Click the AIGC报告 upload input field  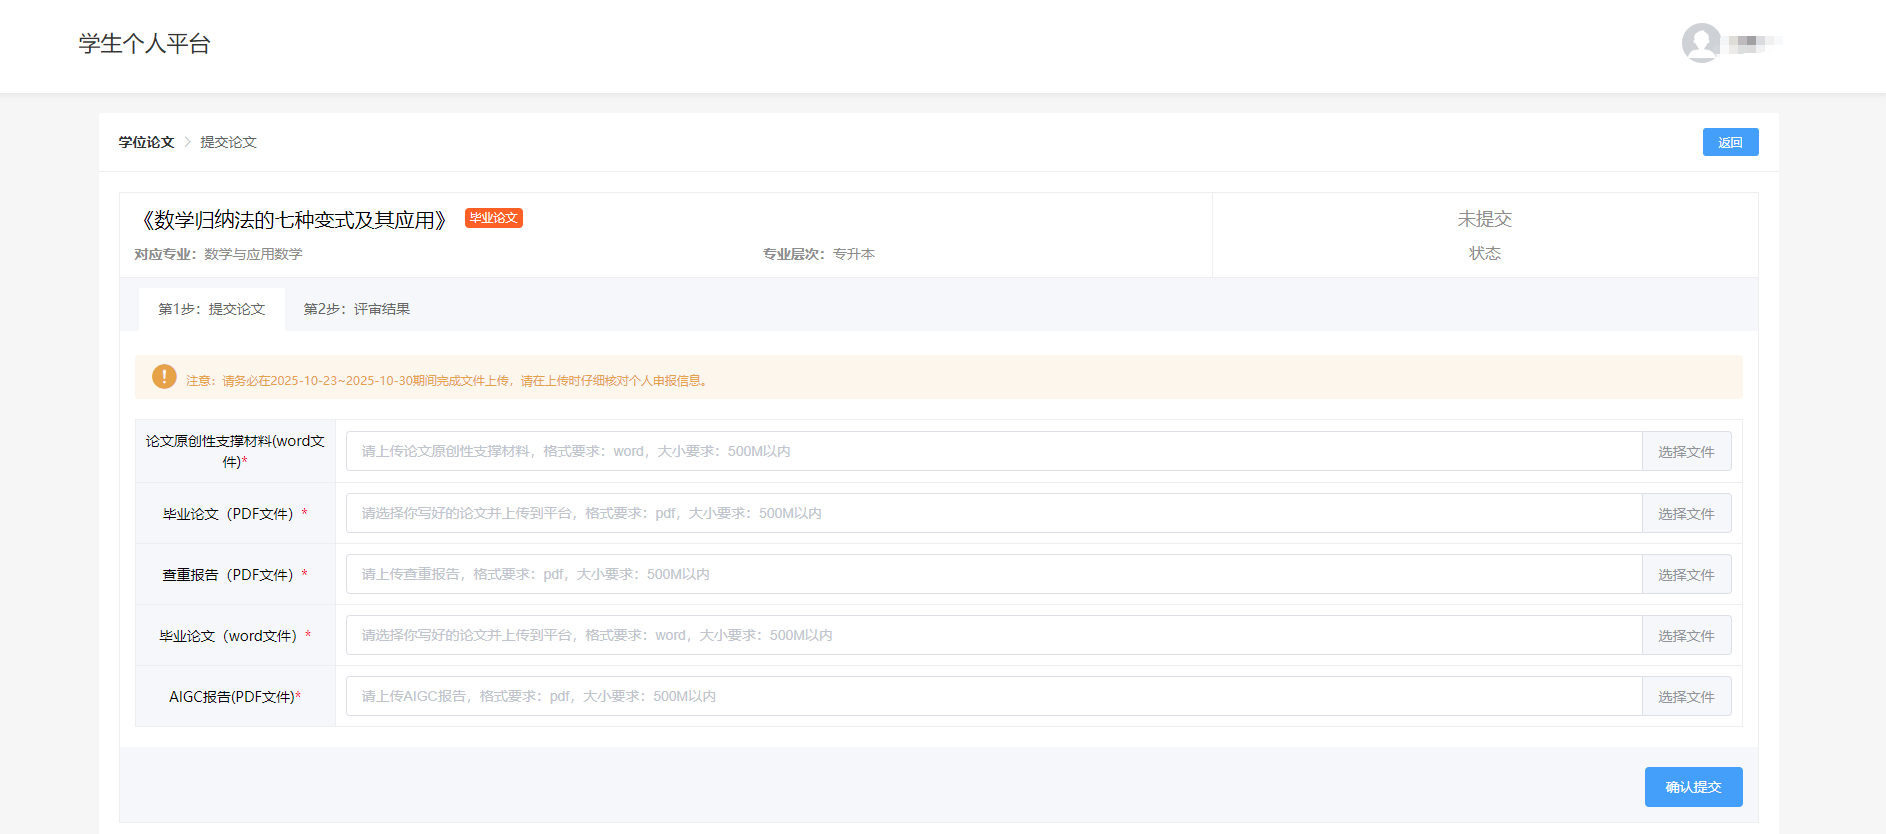993,697
